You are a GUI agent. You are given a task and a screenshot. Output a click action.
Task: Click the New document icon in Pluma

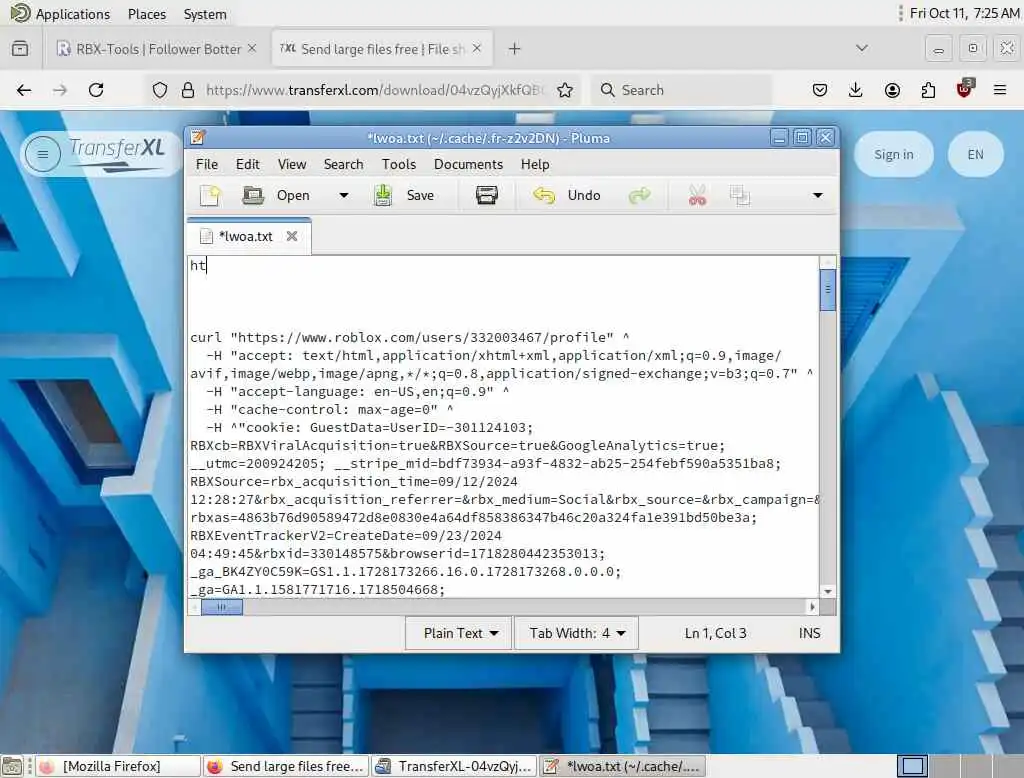pos(210,195)
